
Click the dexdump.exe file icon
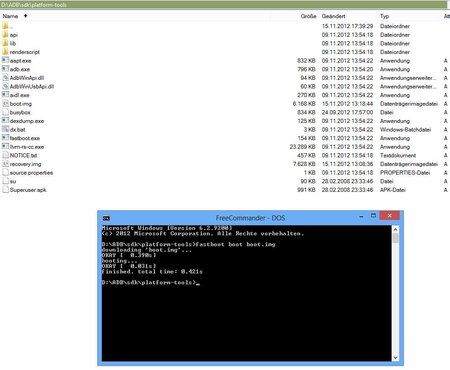pos(5,121)
